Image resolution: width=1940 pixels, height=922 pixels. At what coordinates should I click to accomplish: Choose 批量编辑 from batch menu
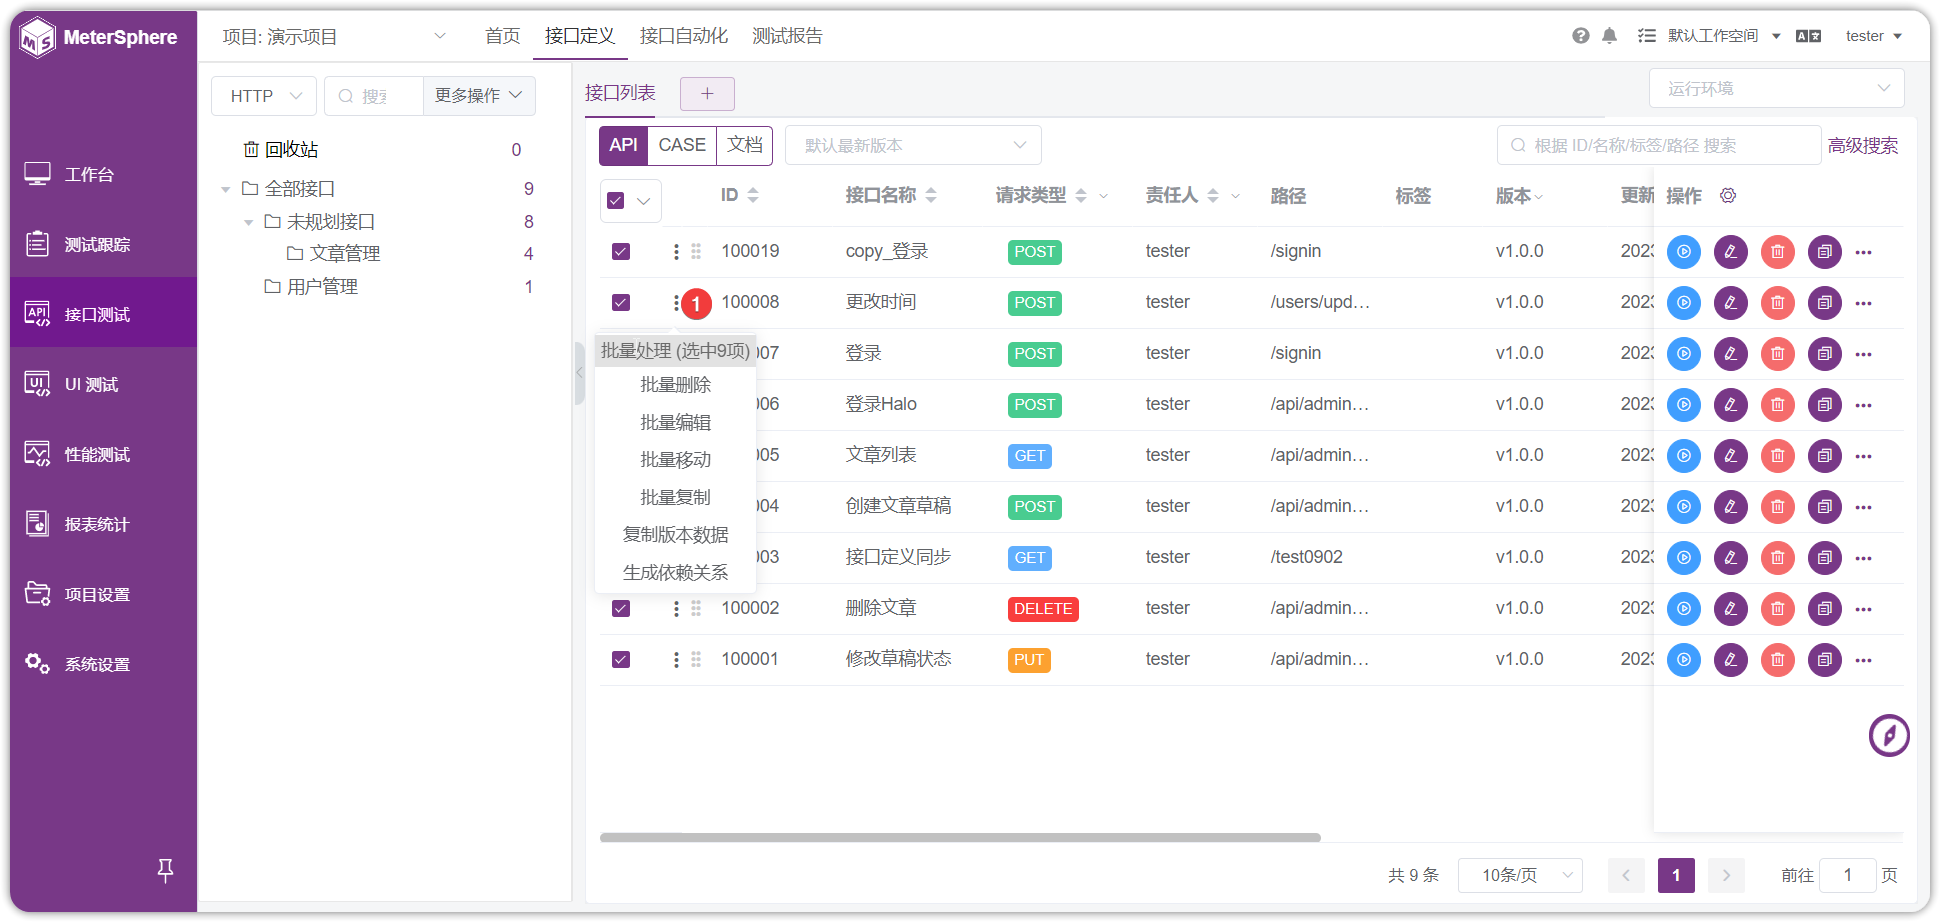676,423
